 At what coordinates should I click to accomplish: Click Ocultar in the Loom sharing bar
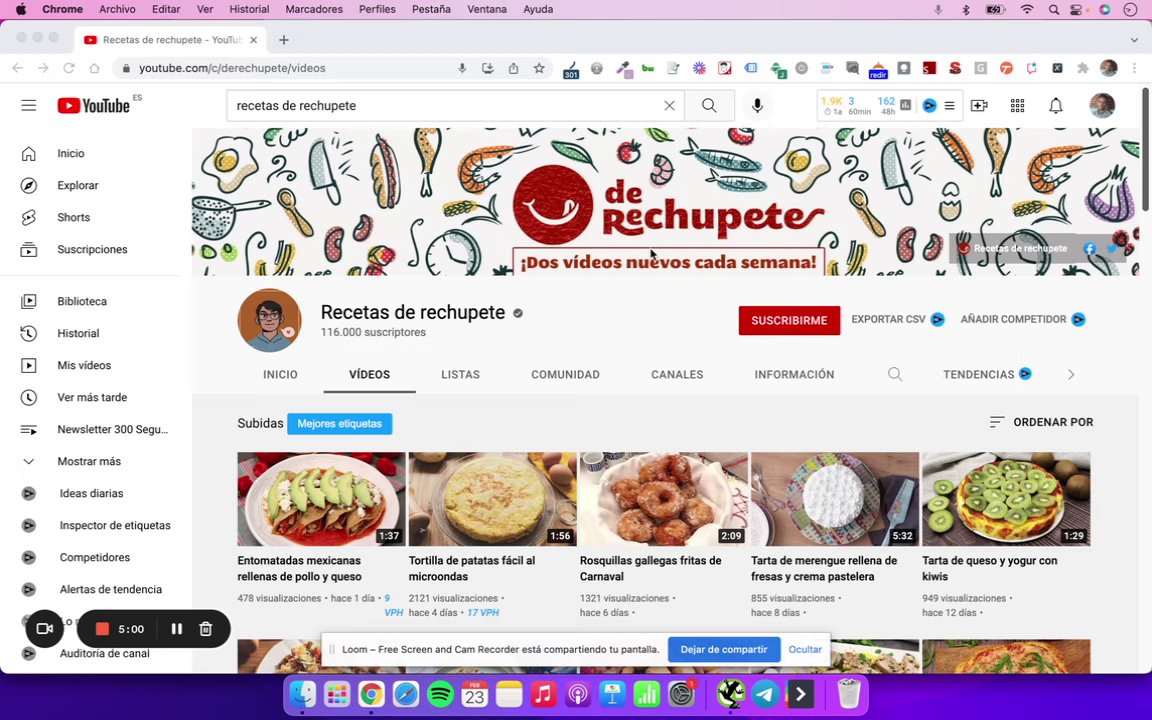click(805, 649)
